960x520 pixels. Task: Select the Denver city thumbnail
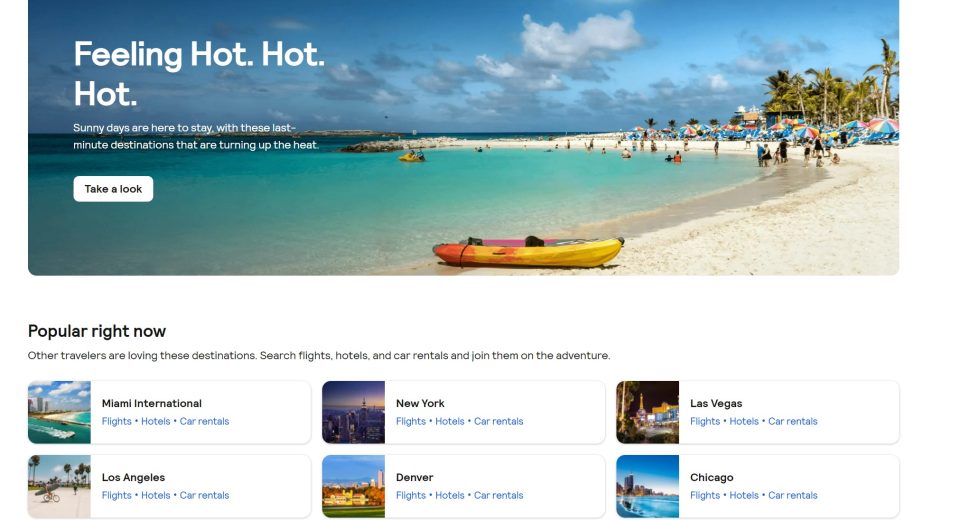coord(353,486)
